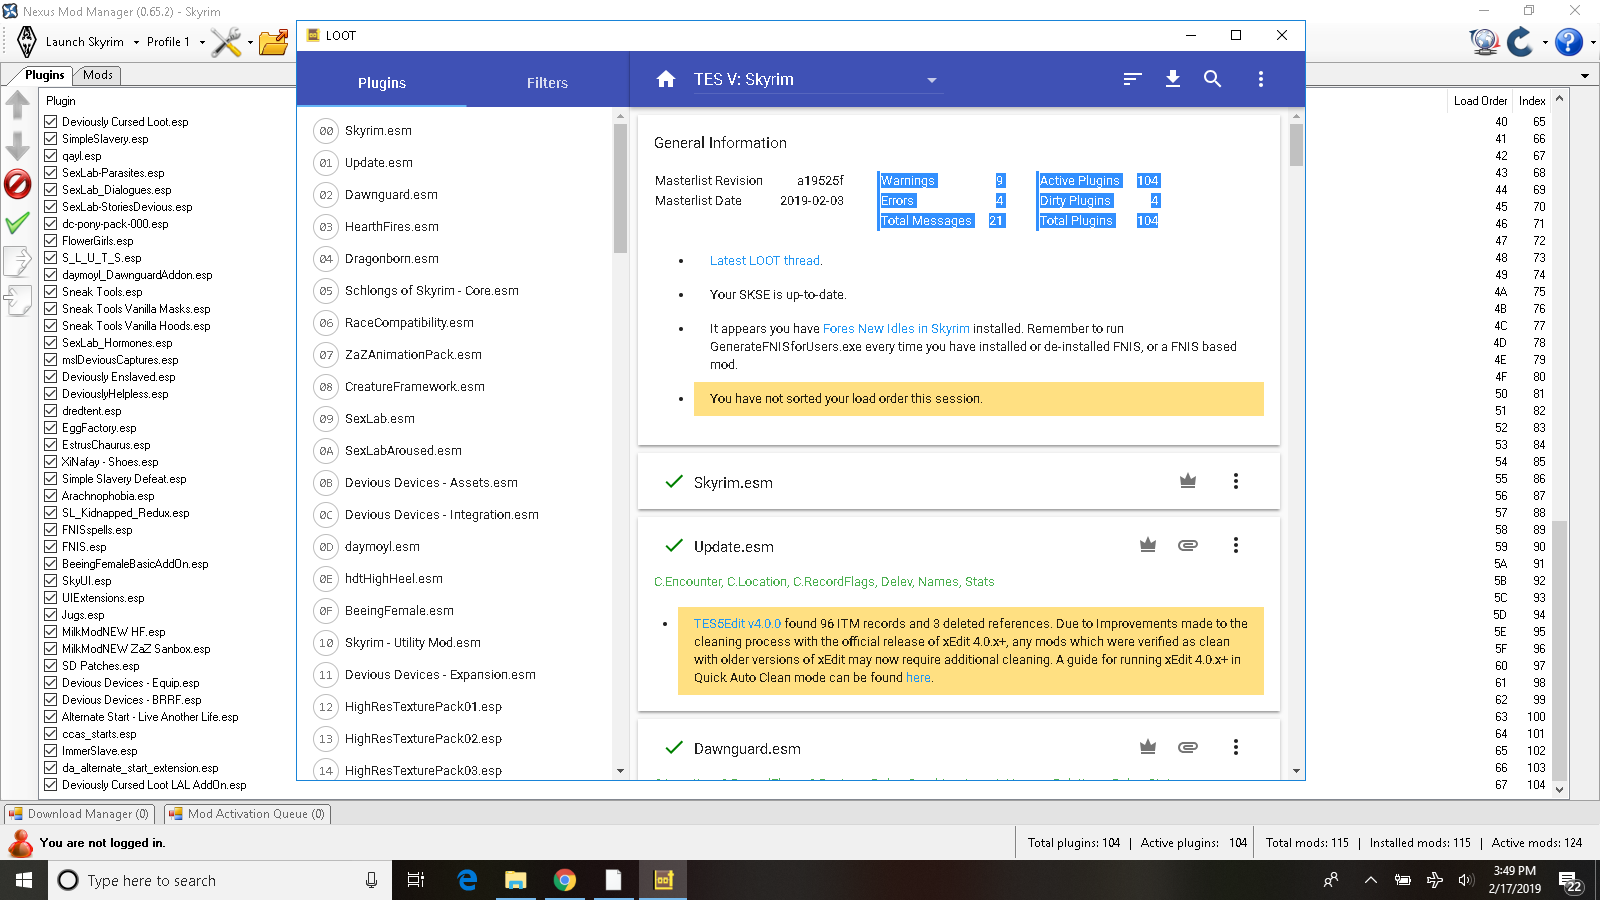The height and width of the screenshot is (900, 1600).
Task: Switch to the Mods tab
Action: point(98,75)
